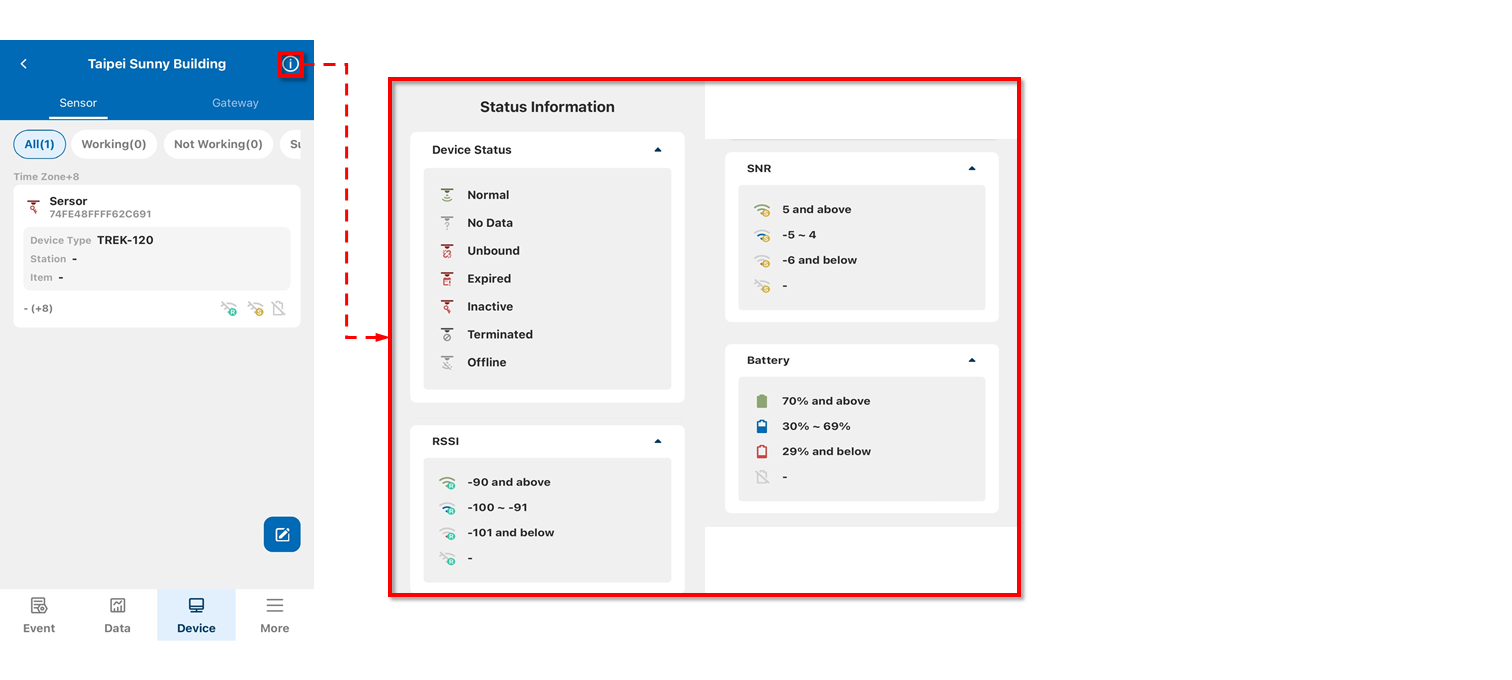Click the sensor's RSSI signal icon
Screen dimensions: 1512x680
coord(229,309)
